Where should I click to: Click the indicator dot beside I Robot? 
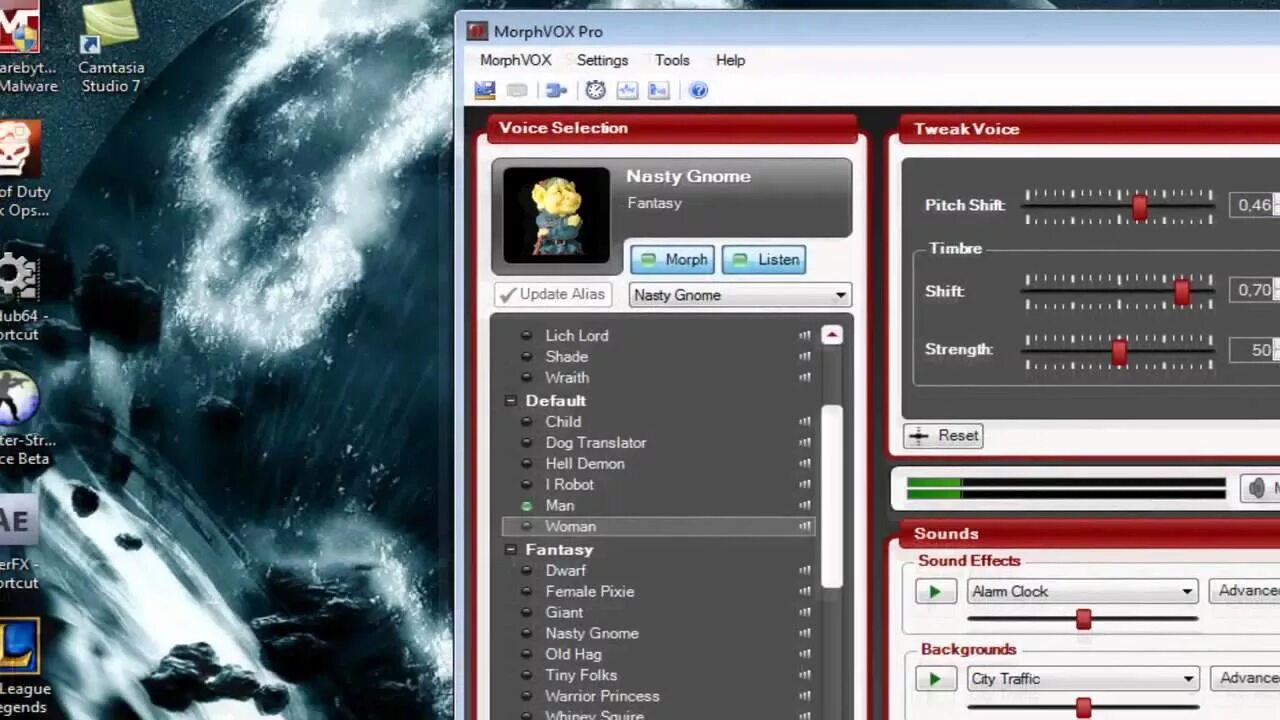[527, 485]
